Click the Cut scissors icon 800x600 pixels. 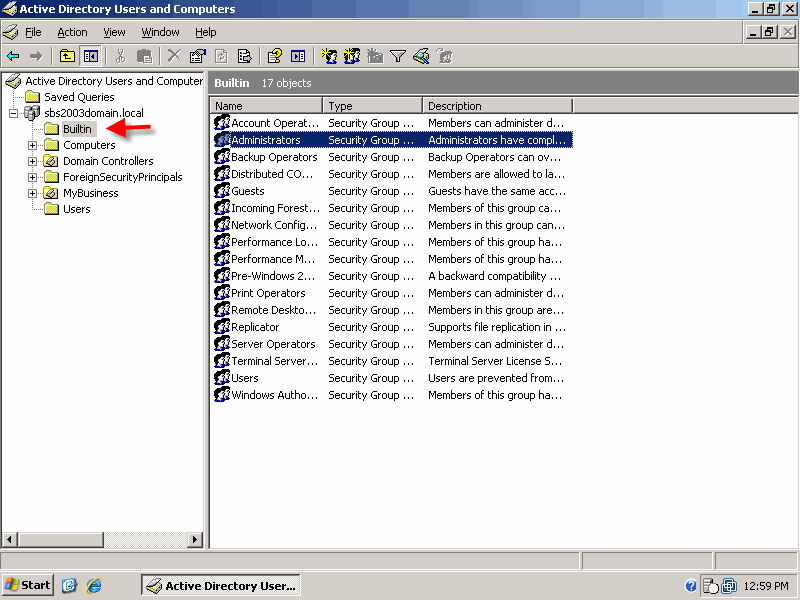120,56
